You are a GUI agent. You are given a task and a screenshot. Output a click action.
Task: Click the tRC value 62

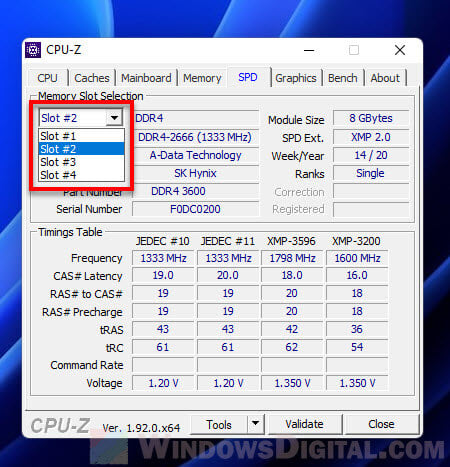coord(292,347)
